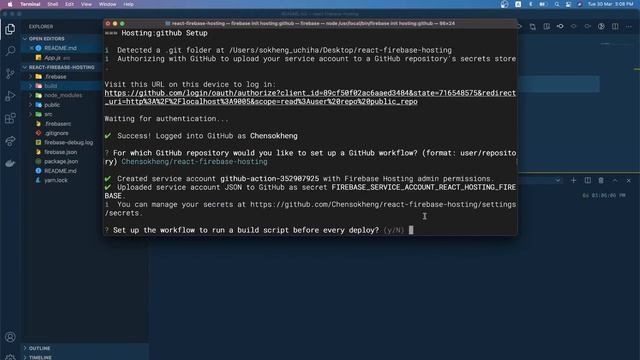Open the Edit menu
The image size is (640, 360).
(69, 4)
